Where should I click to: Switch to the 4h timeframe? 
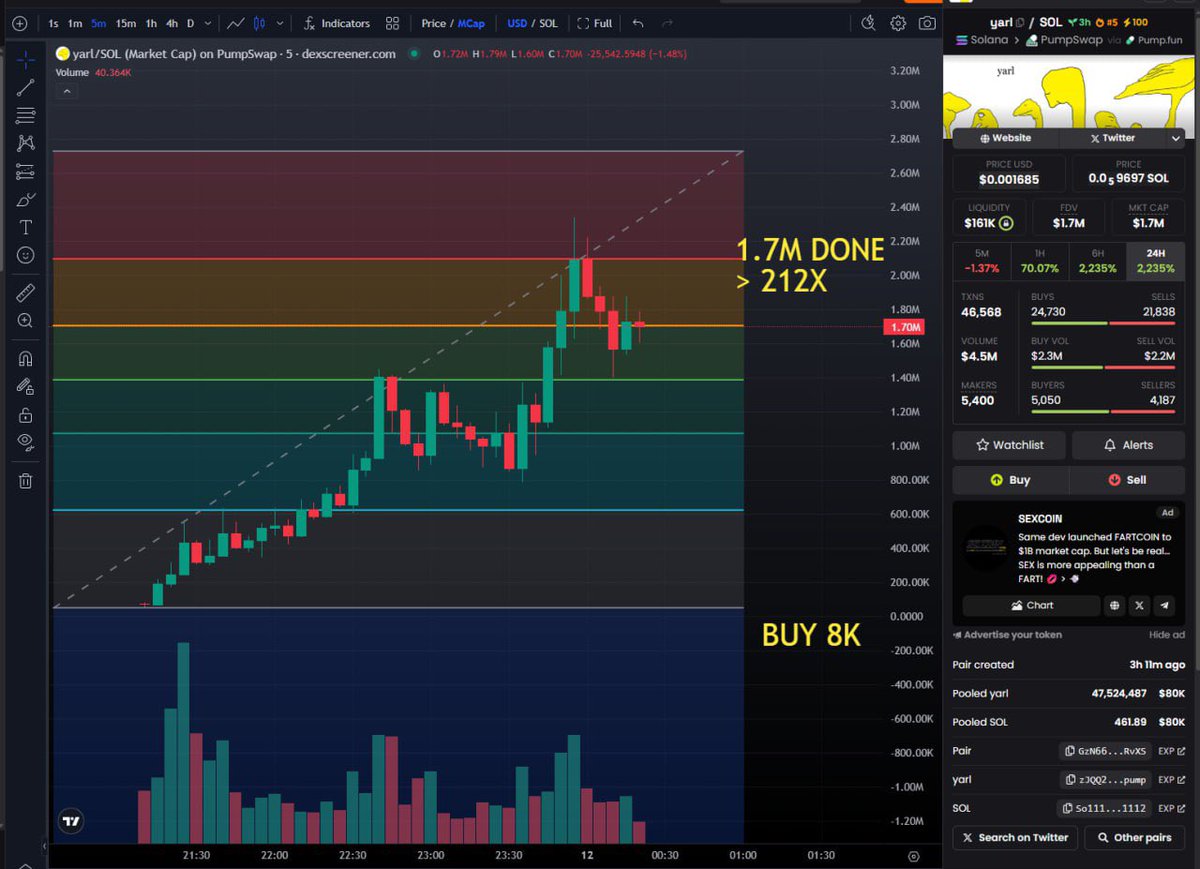pyautogui.click(x=172, y=23)
